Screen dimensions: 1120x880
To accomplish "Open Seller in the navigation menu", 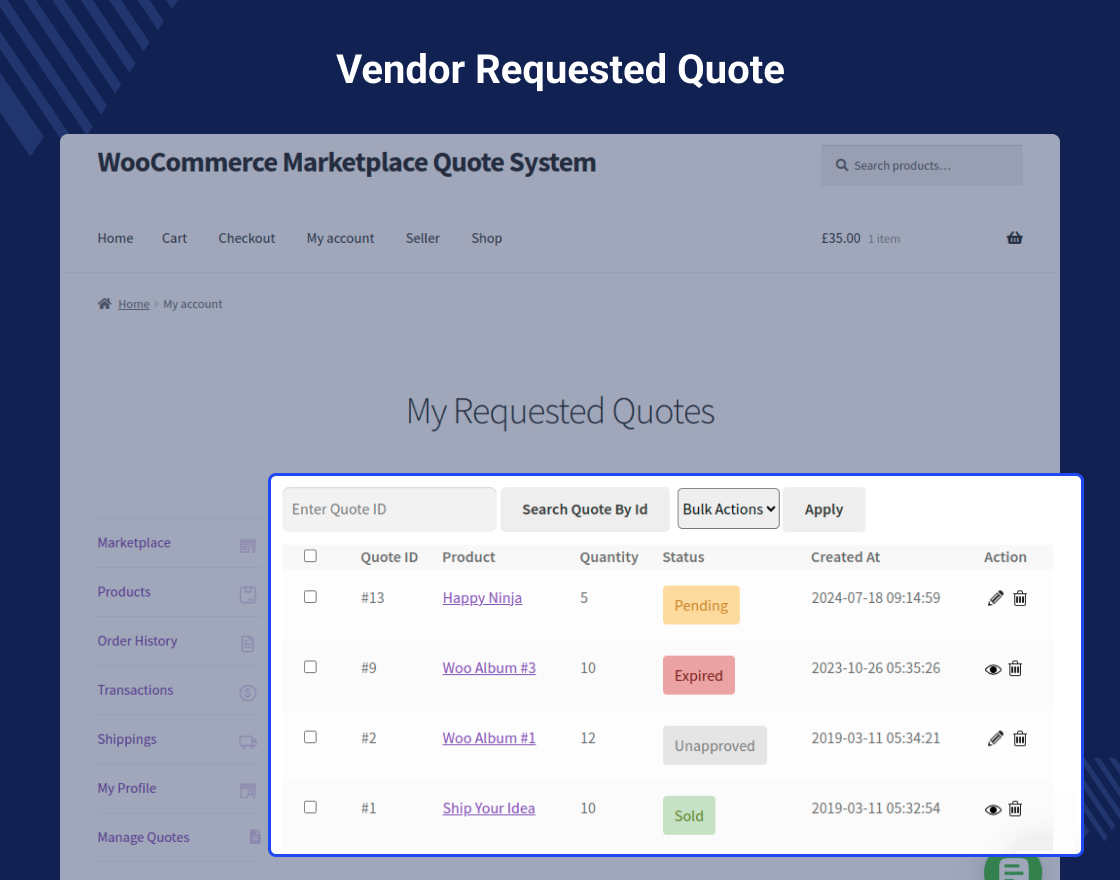I will point(423,238).
